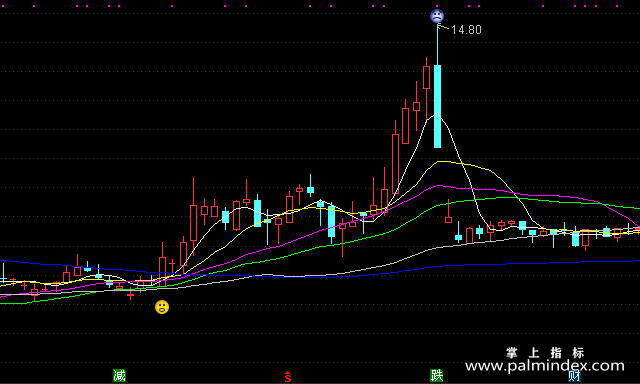640x384 pixels.
Task: Select the tall cyan candlestick at the peak
Action: (x=437, y=106)
